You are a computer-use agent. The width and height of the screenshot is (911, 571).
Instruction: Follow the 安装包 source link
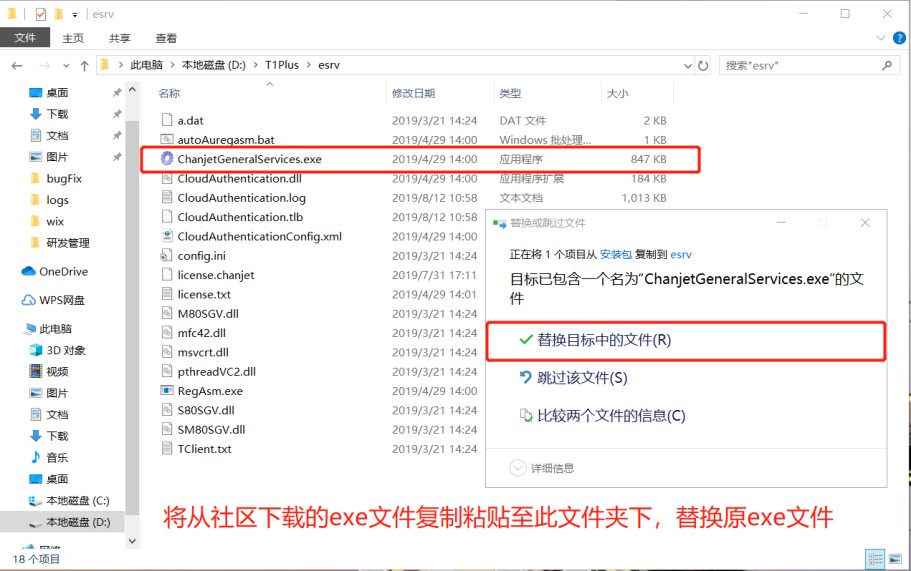point(616,254)
